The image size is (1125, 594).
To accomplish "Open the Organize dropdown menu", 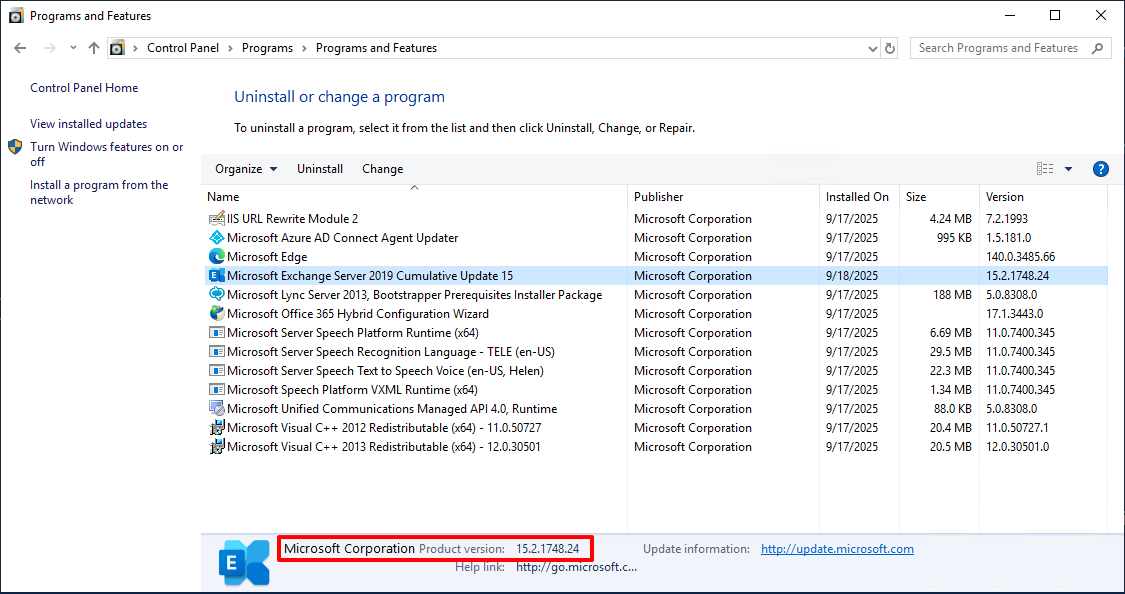I will pos(246,169).
